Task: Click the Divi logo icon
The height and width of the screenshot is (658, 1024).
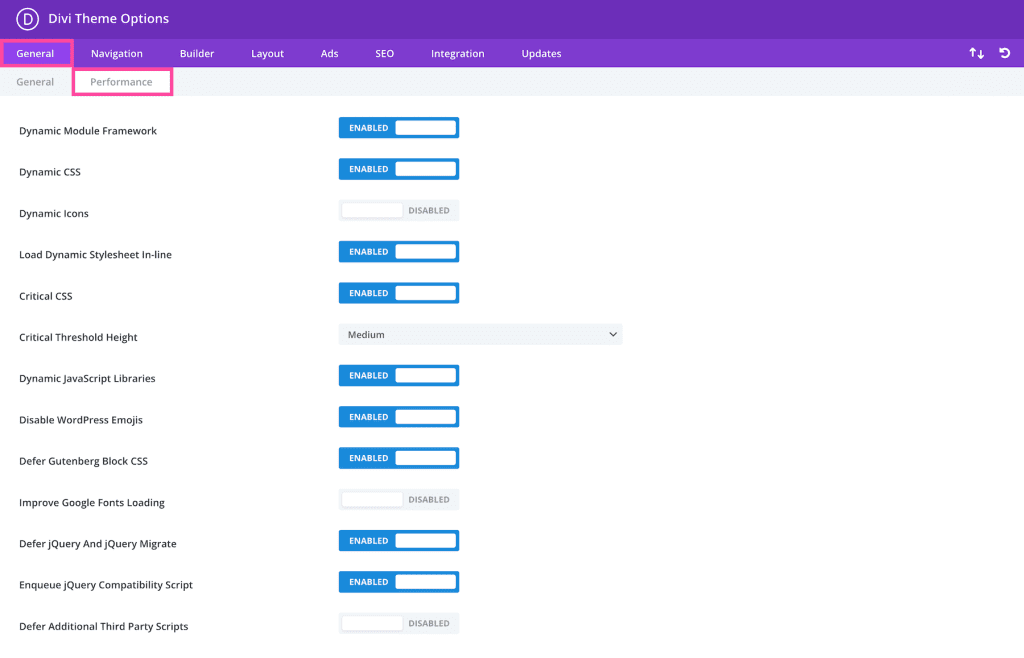Action: (26, 18)
